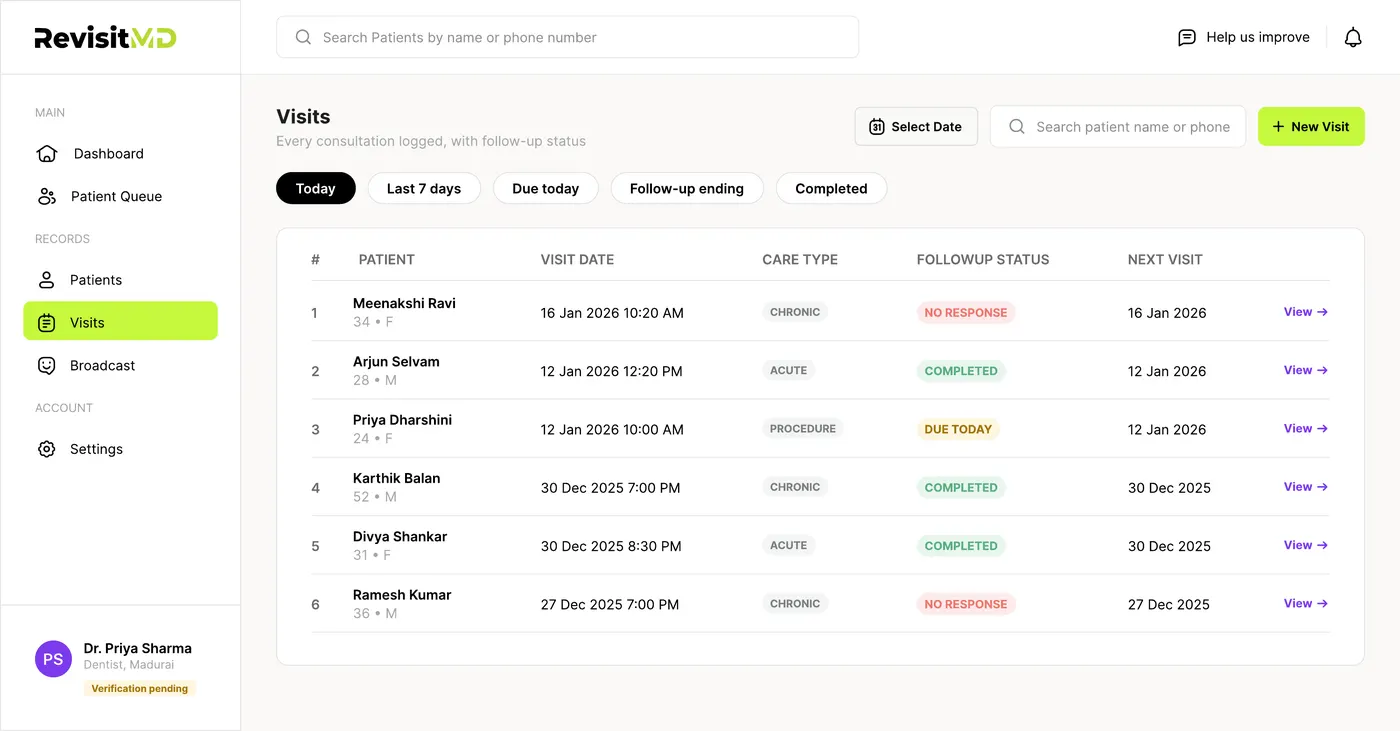Screen dimensions: 1400x731
Task: Click the RevisitMD logo
Action: click(x=105, y=38)
